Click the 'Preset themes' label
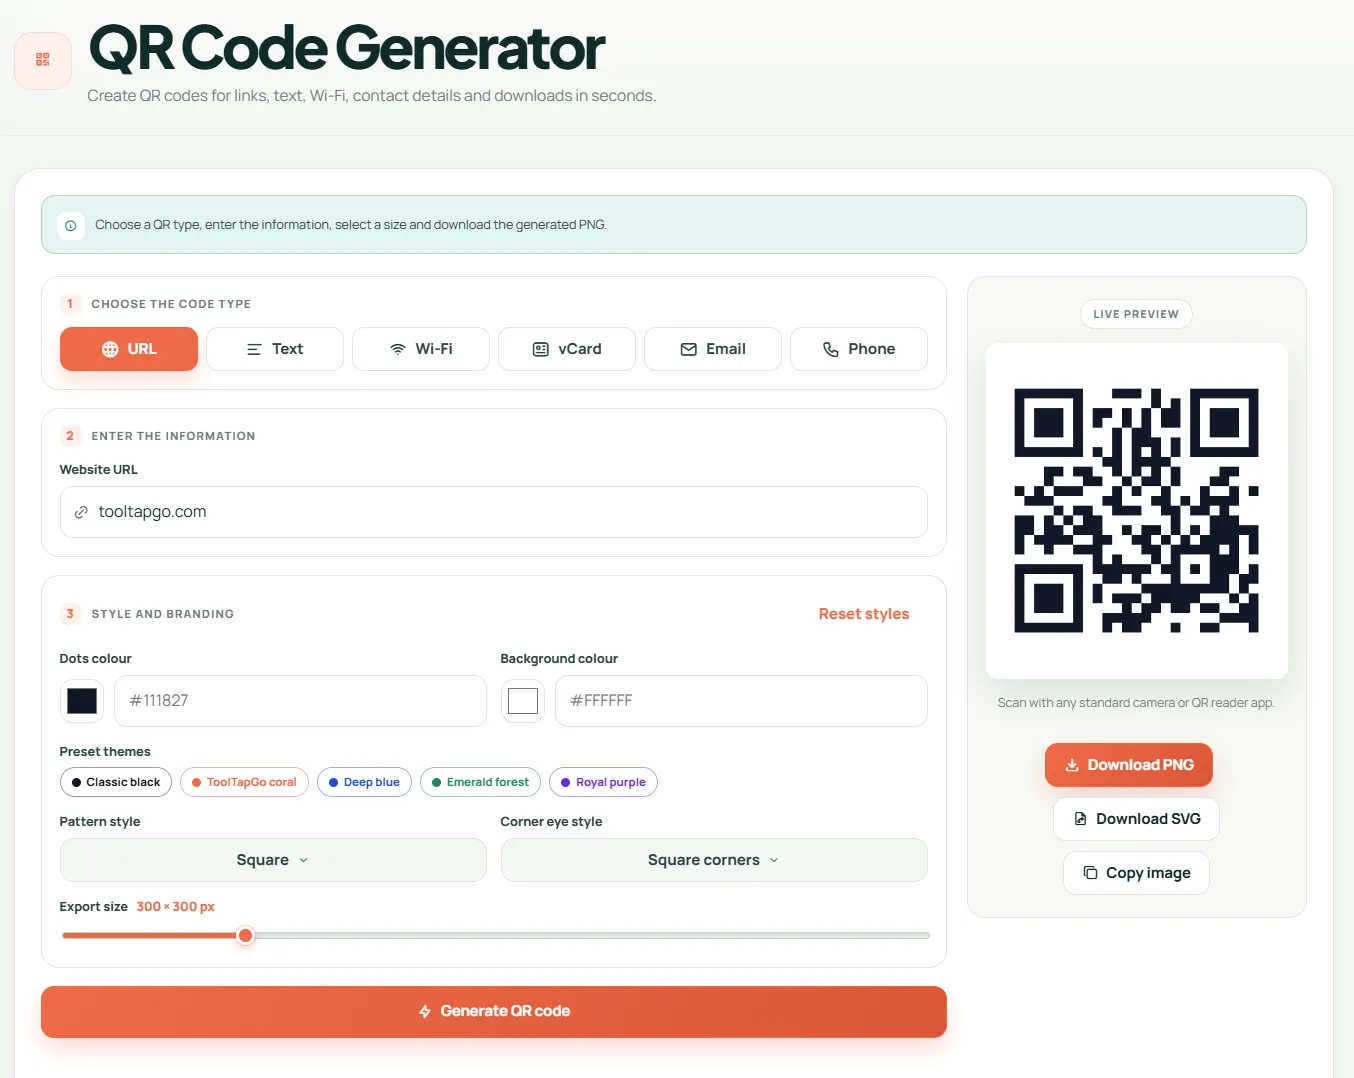The height and width of the screenshot is (1078, 1354). (x=105, y=752)
